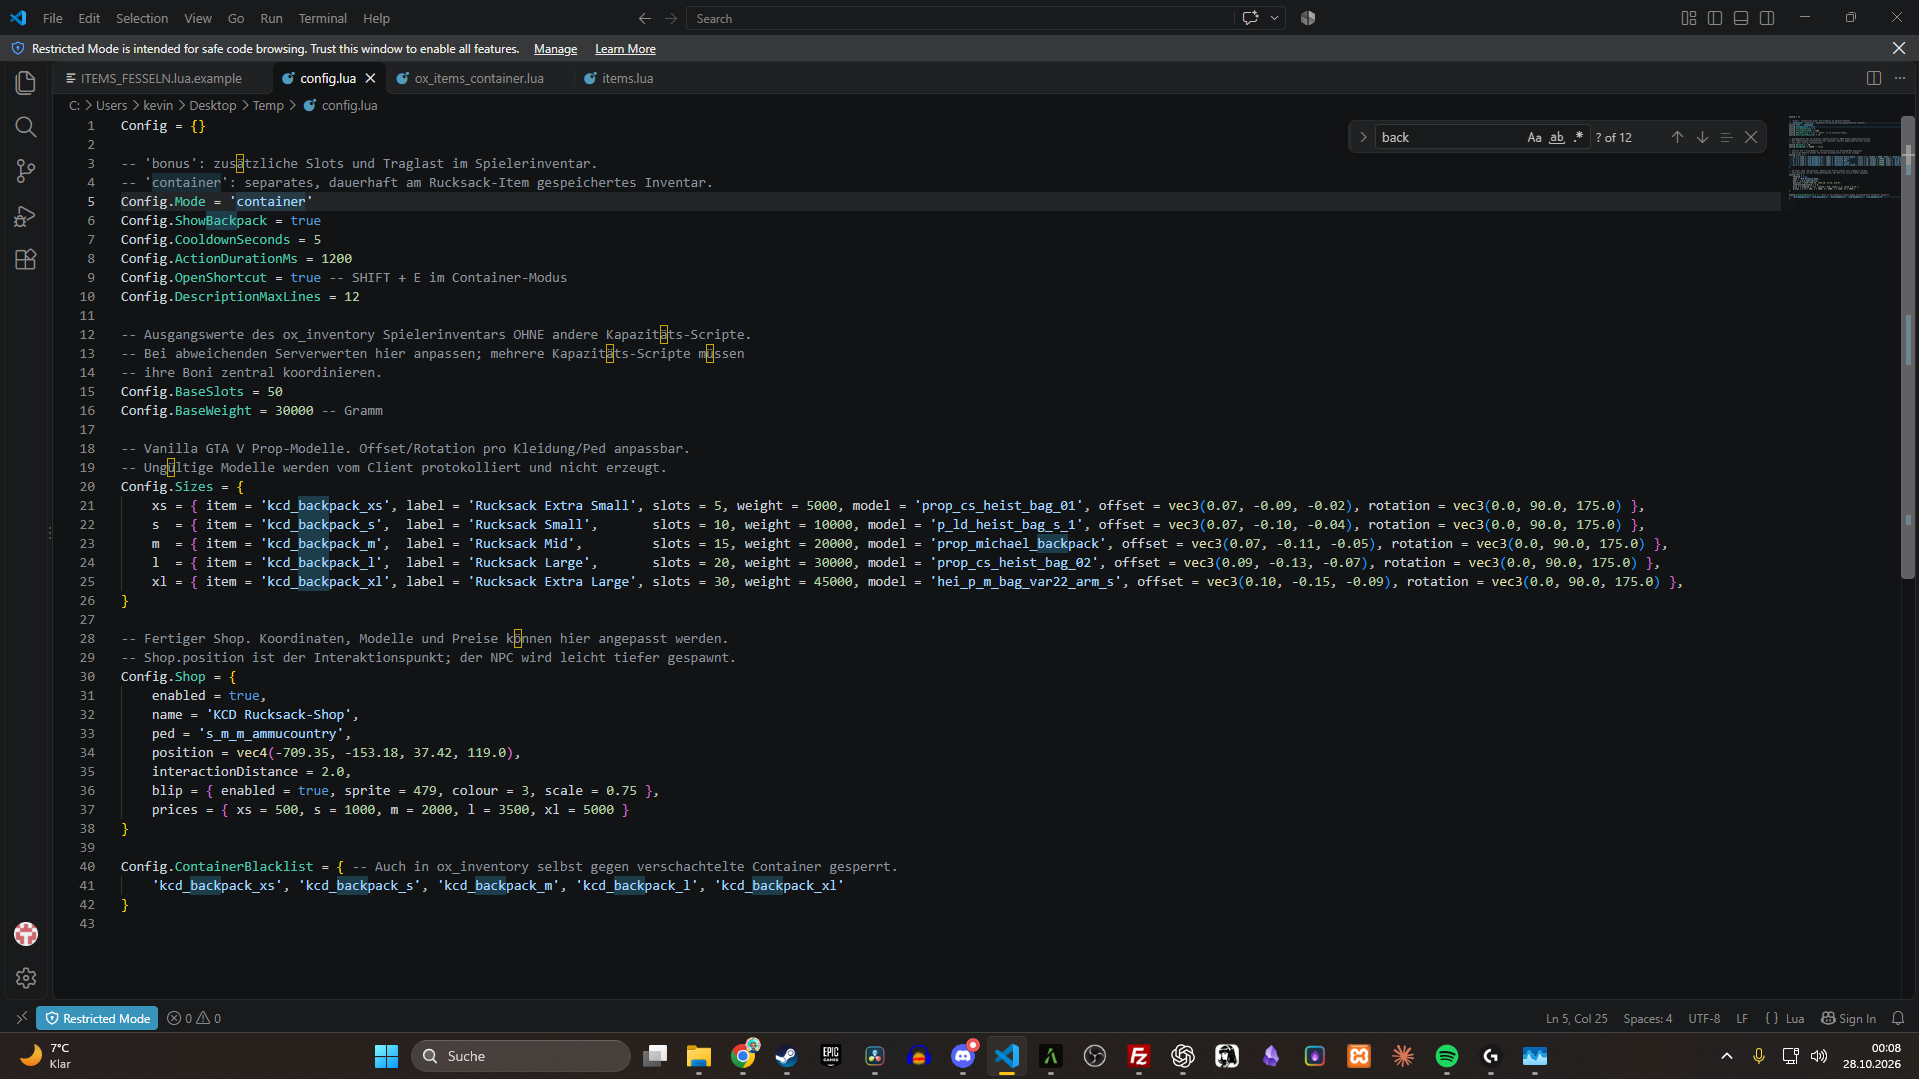Open Source Control view
The width and height of the screenshot is (1919, 1079).
tap(26, 171)
